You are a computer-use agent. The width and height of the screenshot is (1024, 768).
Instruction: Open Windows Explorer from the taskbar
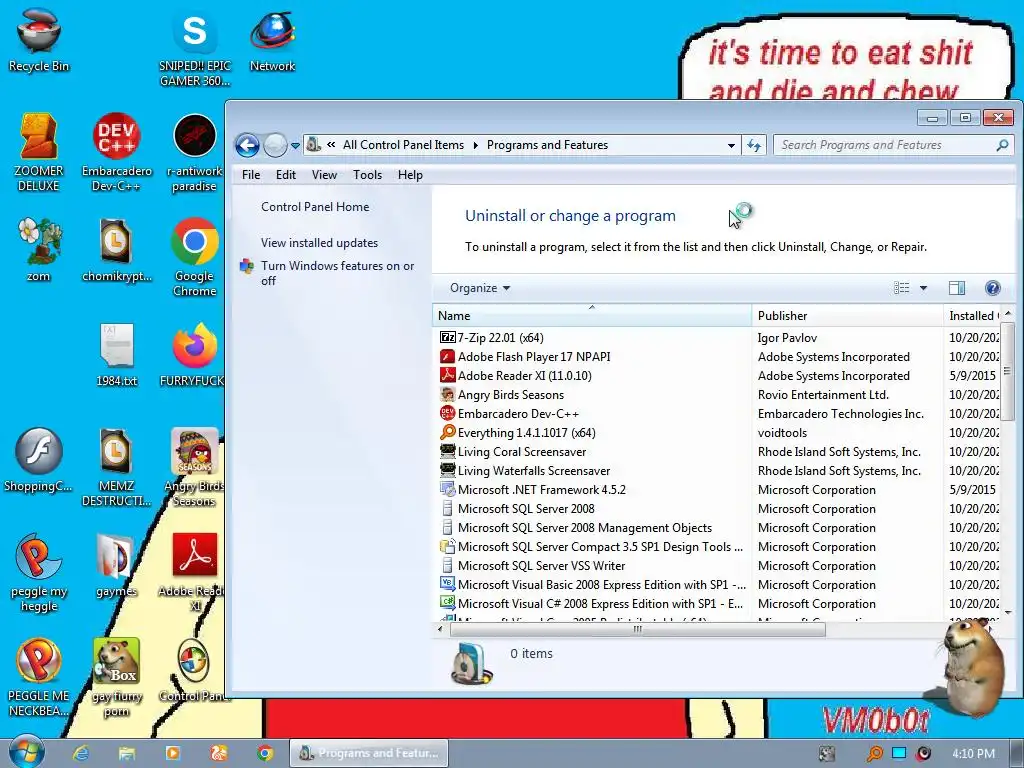click(127, 753)
